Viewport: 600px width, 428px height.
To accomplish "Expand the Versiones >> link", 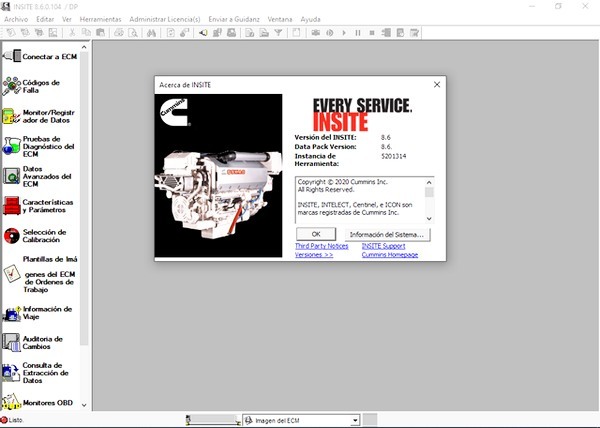I will coord(314,255).
